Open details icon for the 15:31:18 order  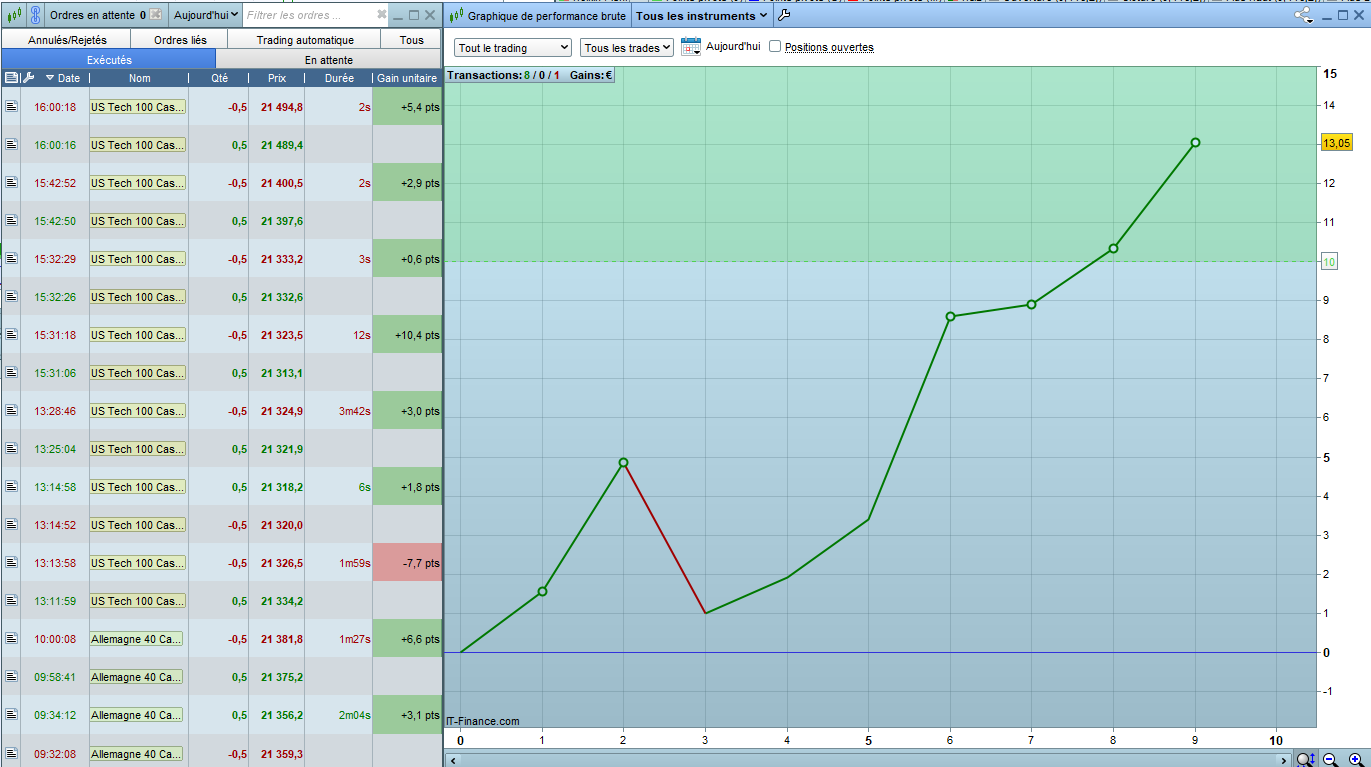click(x=11, y=335)
